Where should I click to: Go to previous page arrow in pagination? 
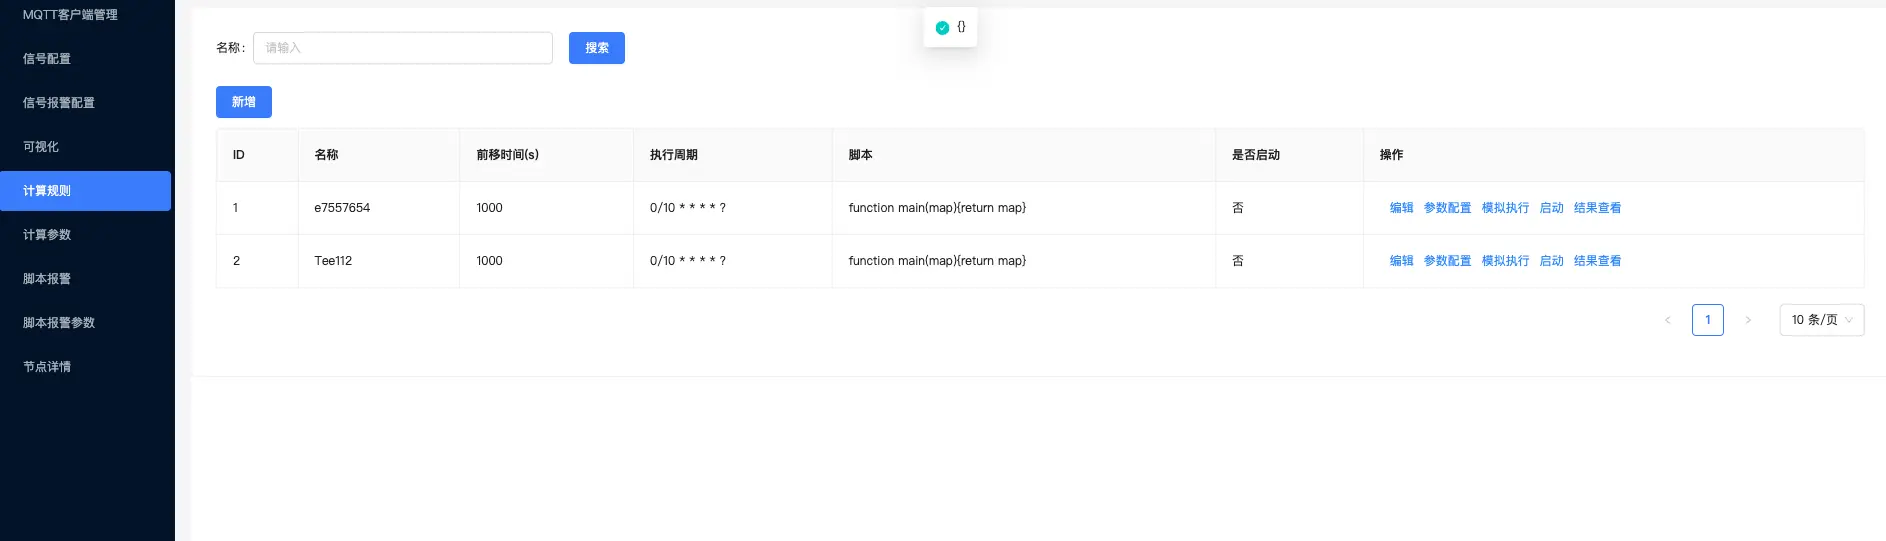point(1667,320)
